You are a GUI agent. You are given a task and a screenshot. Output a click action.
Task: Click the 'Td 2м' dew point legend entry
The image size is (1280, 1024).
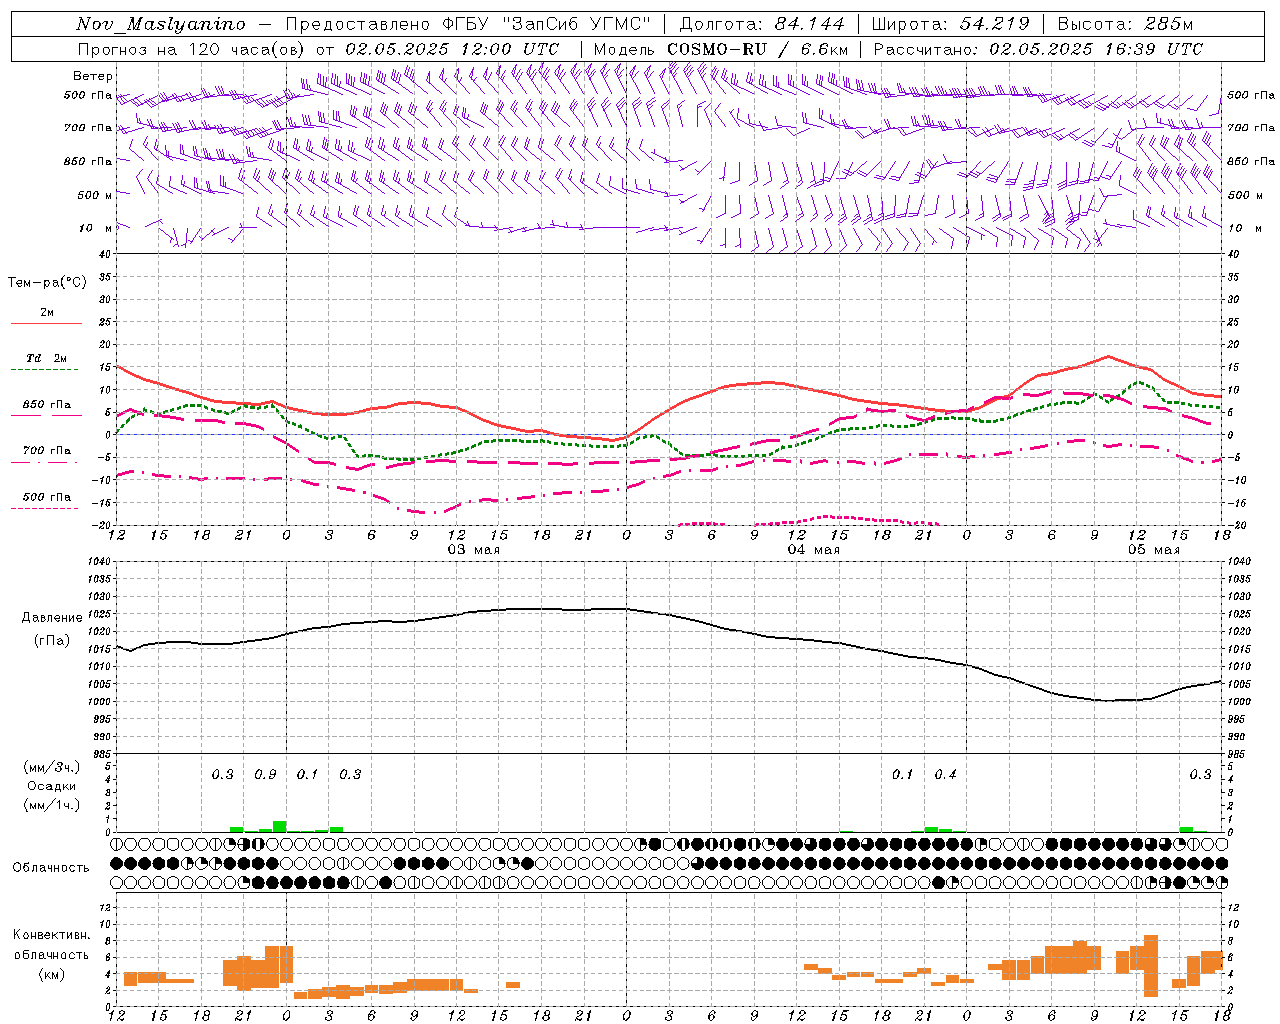46,358
